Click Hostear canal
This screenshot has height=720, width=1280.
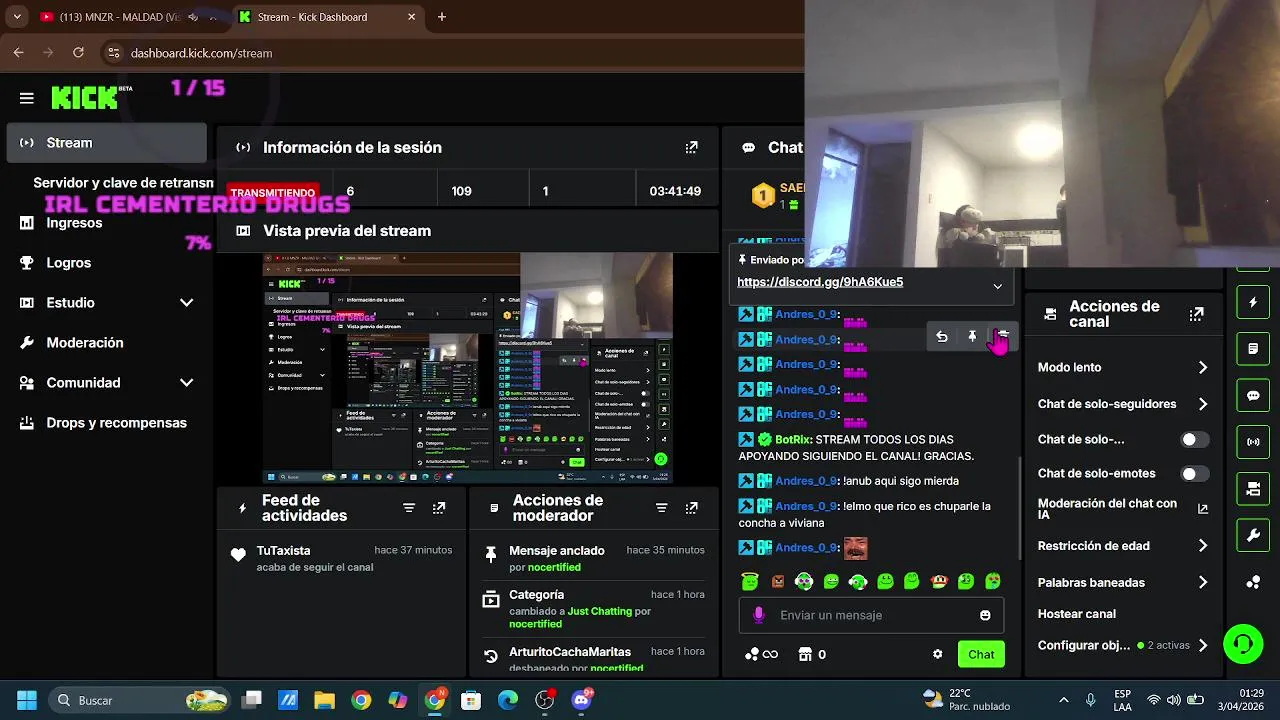pos(1077,614)
